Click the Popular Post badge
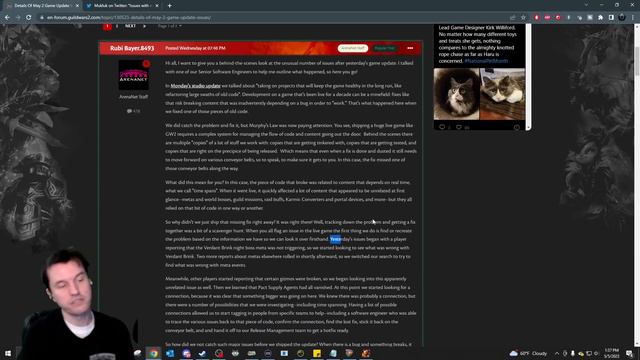The height and width of the screenshot is (360, 640). 384,48
